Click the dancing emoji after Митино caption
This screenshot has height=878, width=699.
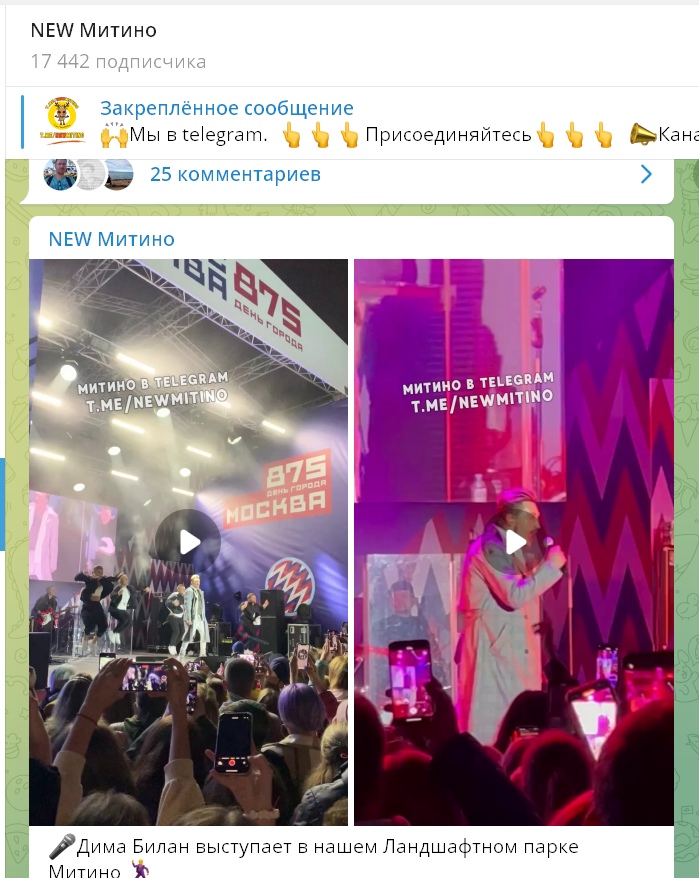(140, 869)
